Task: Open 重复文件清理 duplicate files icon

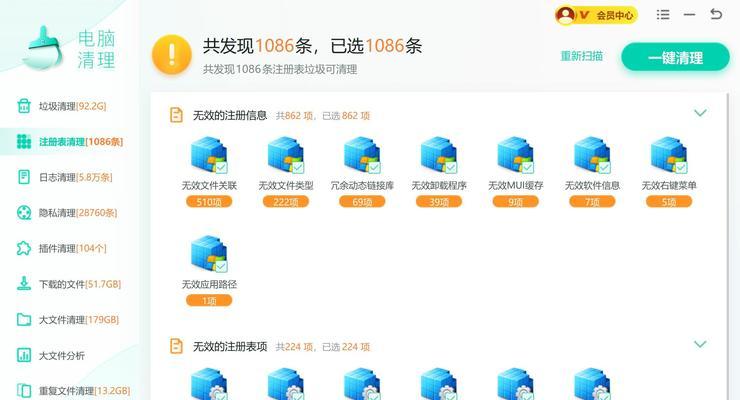Action: click(24, 391)
